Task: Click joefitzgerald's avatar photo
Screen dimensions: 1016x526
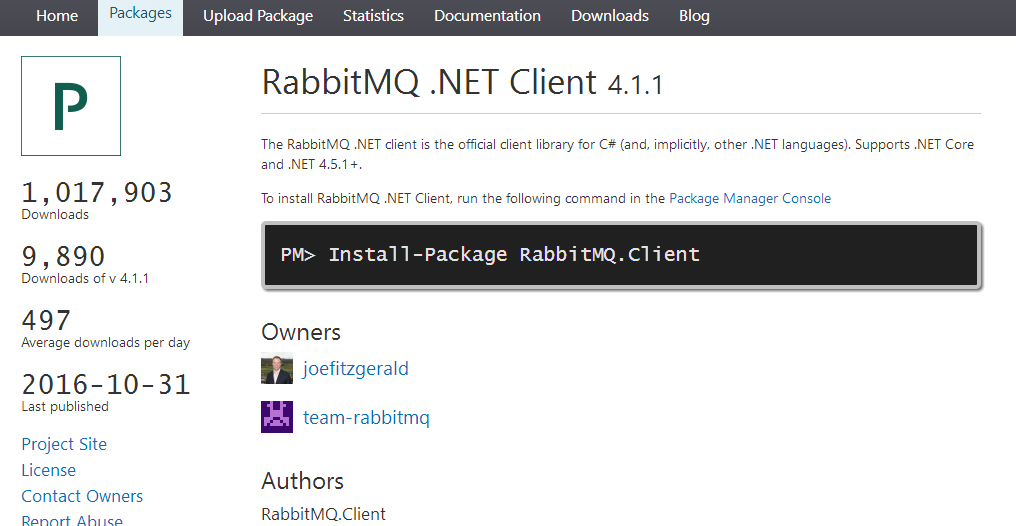Action: click(x=277, y=369)
